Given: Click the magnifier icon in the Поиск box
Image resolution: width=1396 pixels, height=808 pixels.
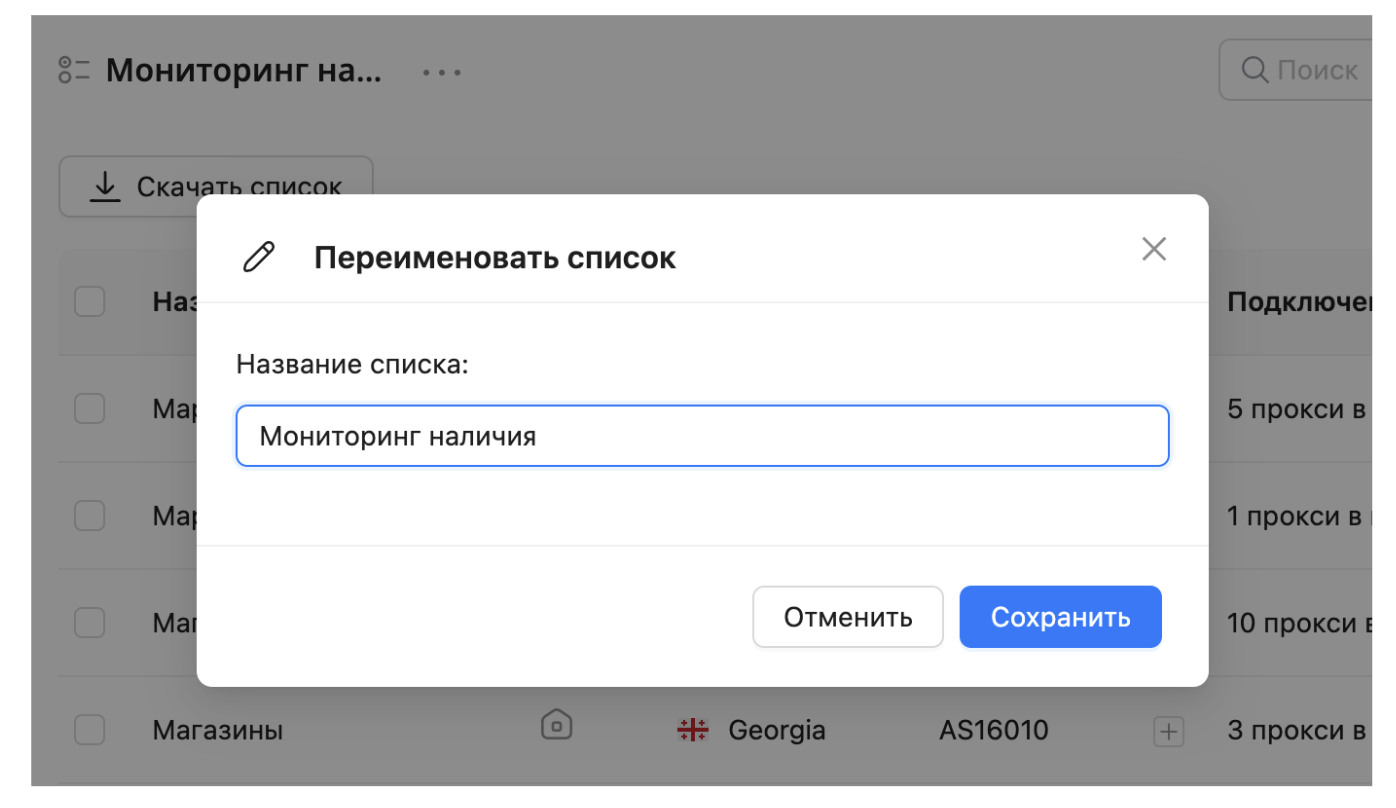Looking at the screenshot, I should (x=1254, y=70).
